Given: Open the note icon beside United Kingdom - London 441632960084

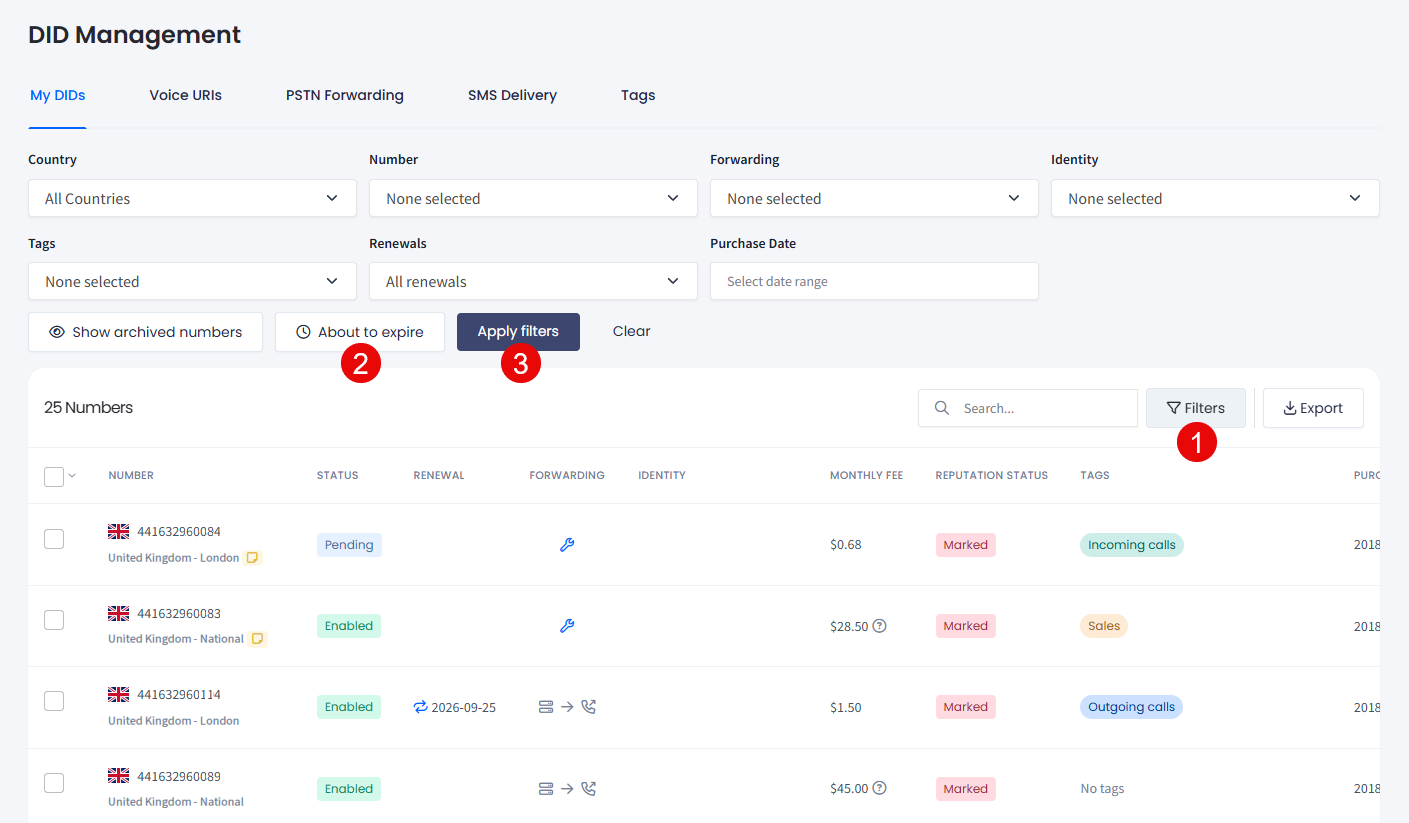Looking at the screenshot, I should pyautogui.click(x=254, y=558).
